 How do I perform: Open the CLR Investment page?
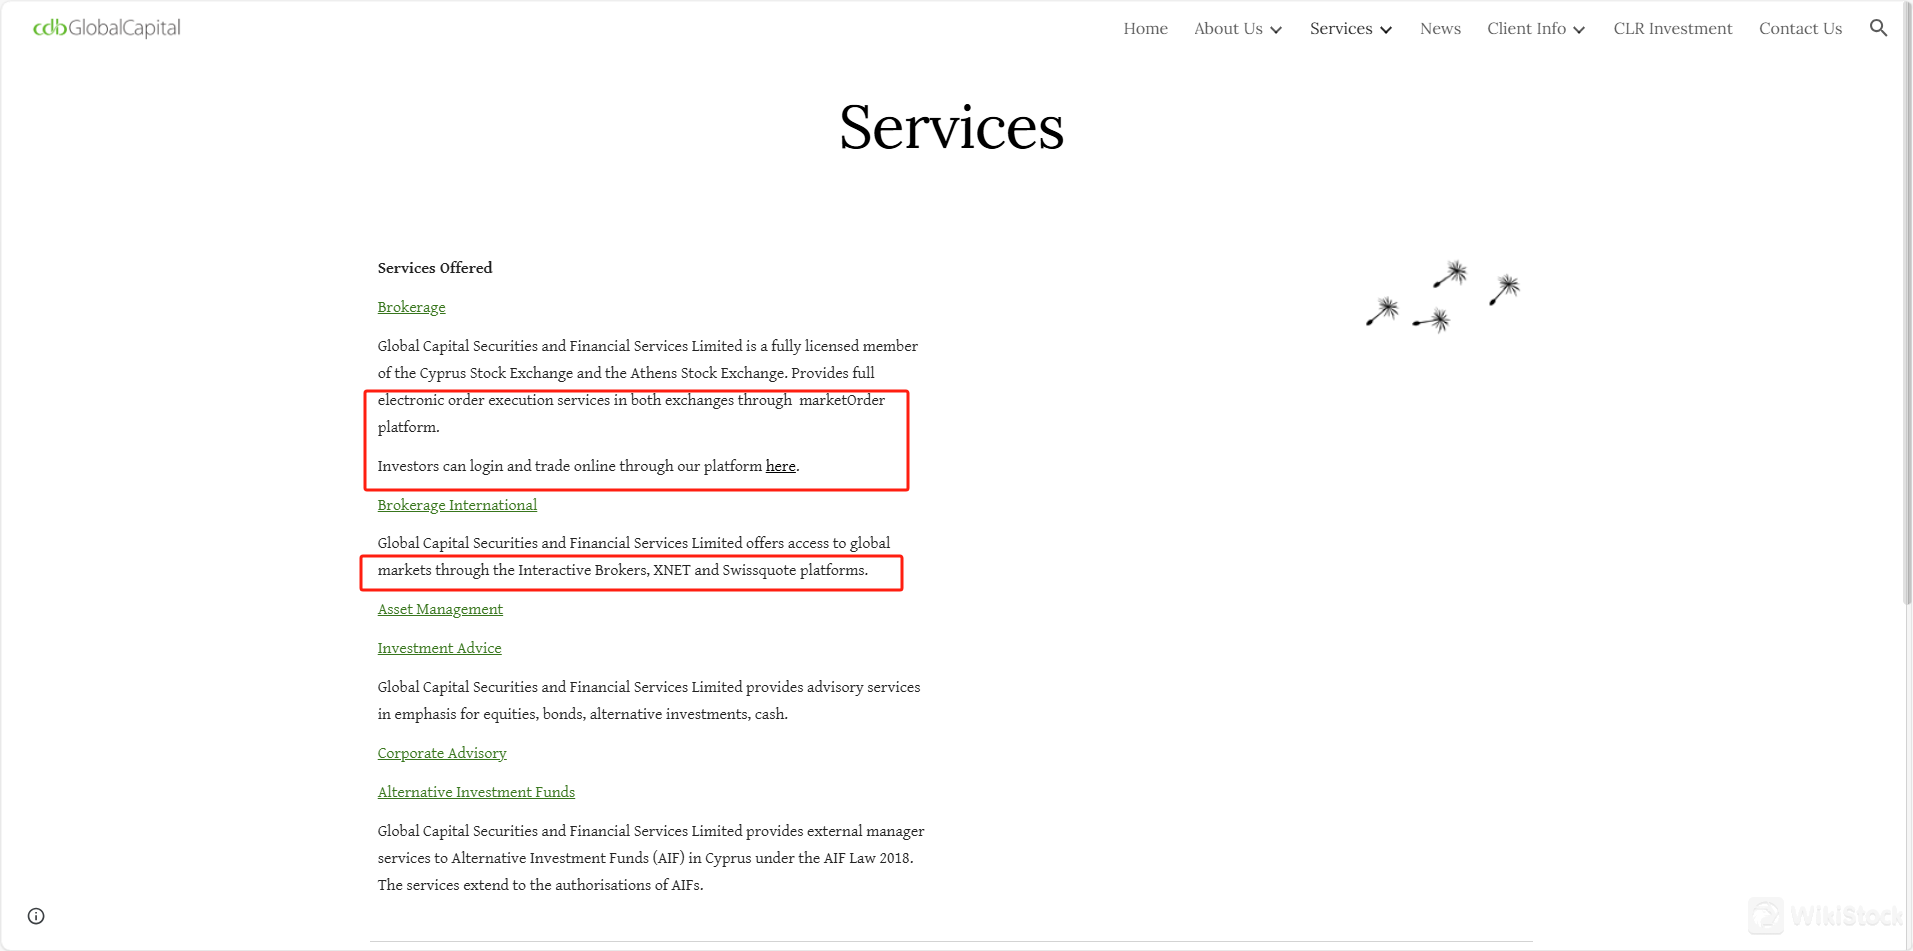click(x=1672, y=29)
